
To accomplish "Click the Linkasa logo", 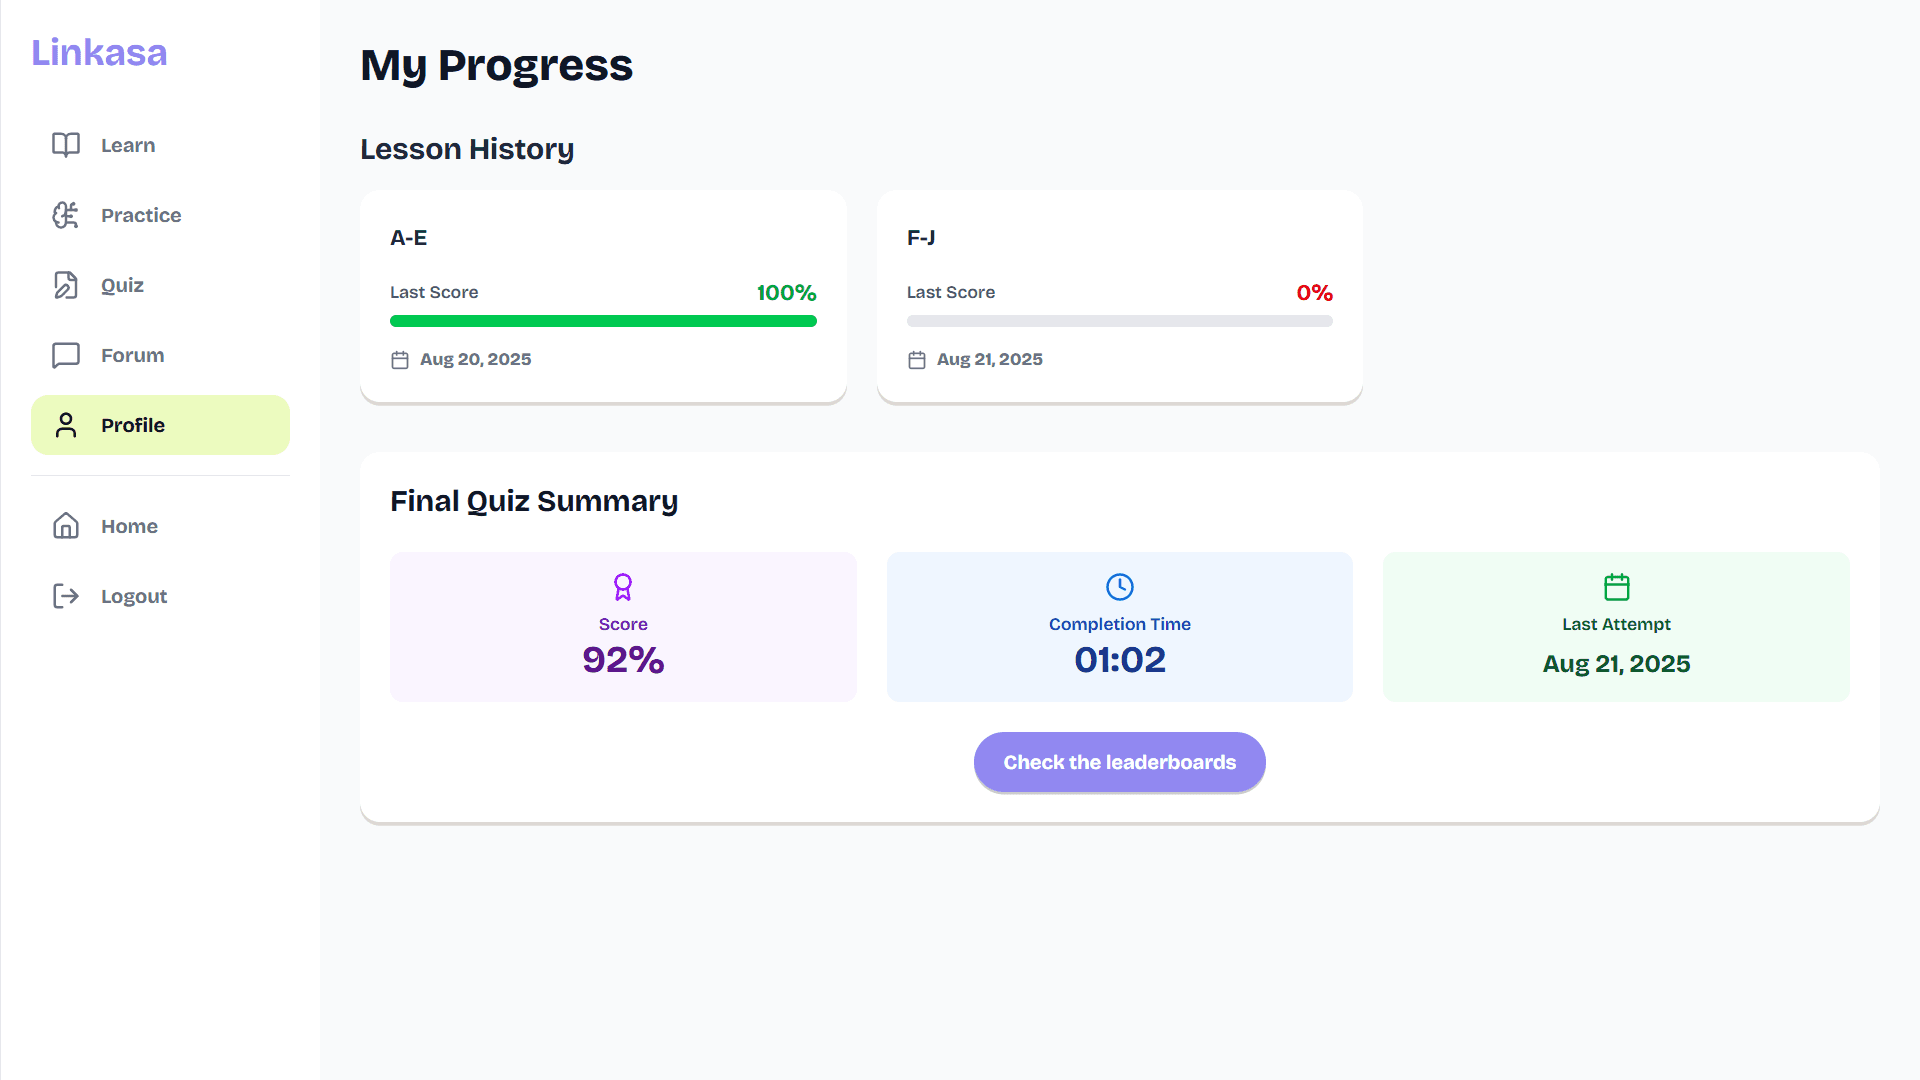I will [x=99, y=52].
